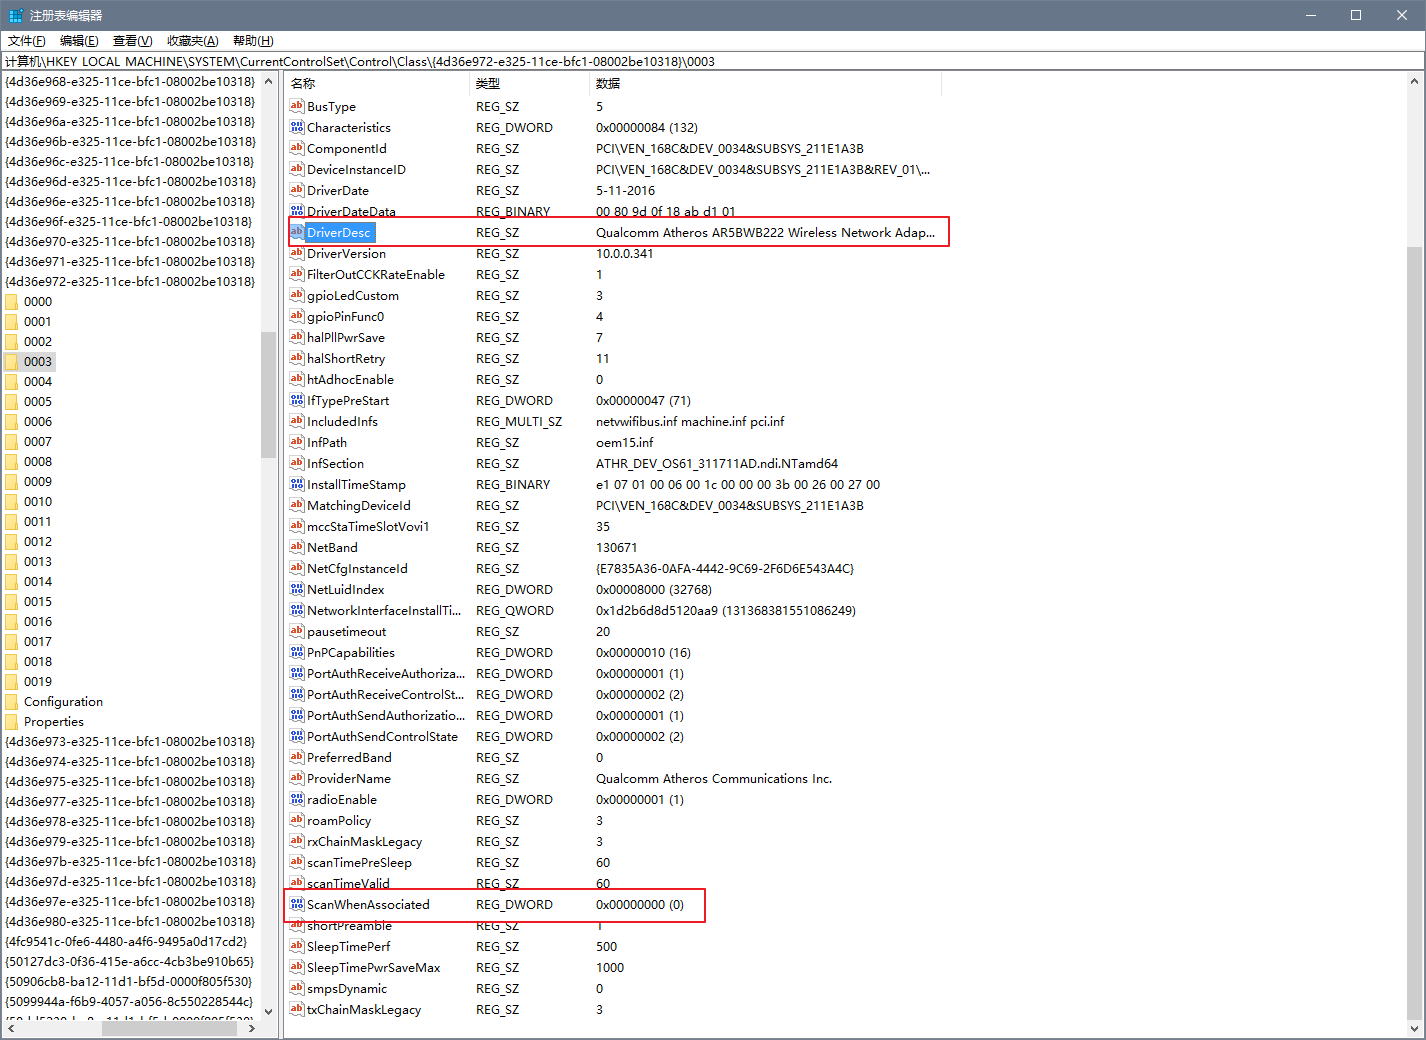This screenshot has height=1040, width=1426.
Task: Select the {4d36e973-e325-11ce-bfc1-08002be10318} key
Action: pos(130,741)
